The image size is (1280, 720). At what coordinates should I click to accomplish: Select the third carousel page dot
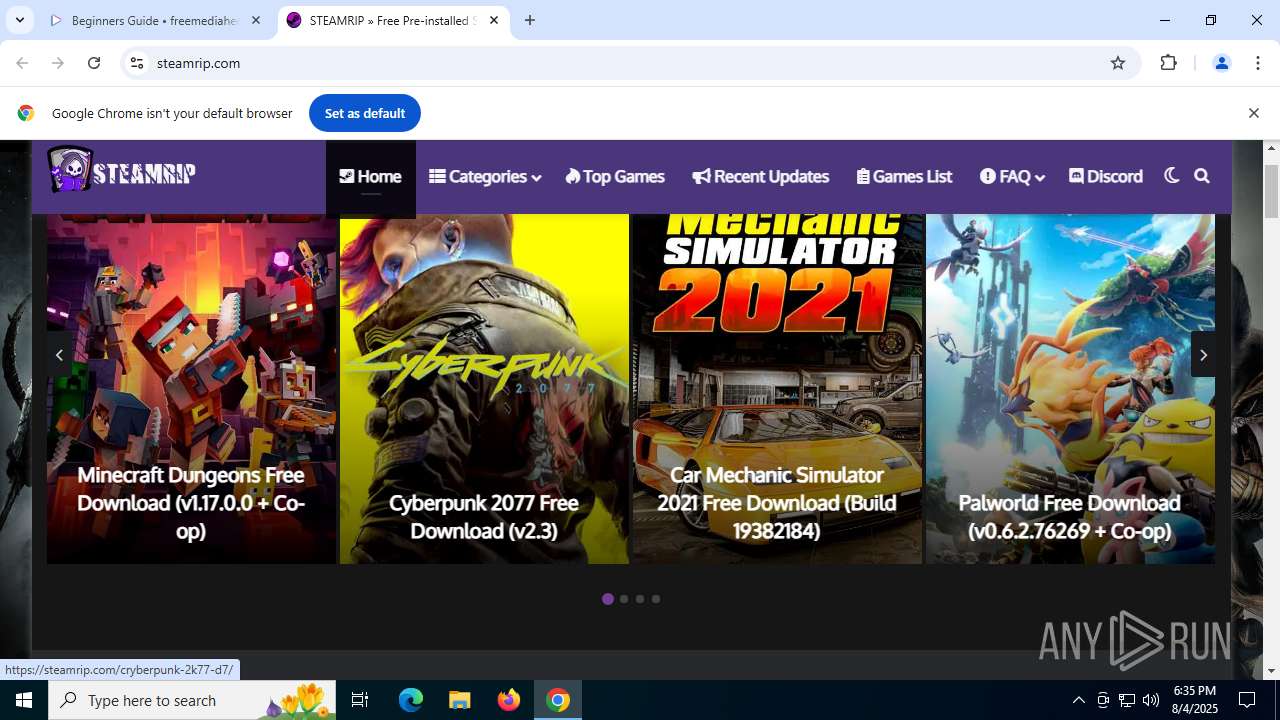640,599
